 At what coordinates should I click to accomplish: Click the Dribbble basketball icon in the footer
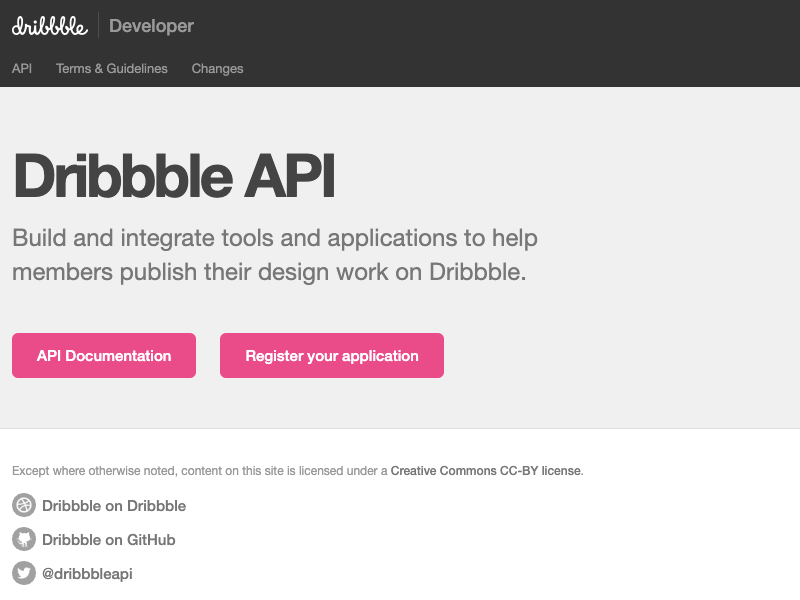pyautogui.click(x=24, y=505)
